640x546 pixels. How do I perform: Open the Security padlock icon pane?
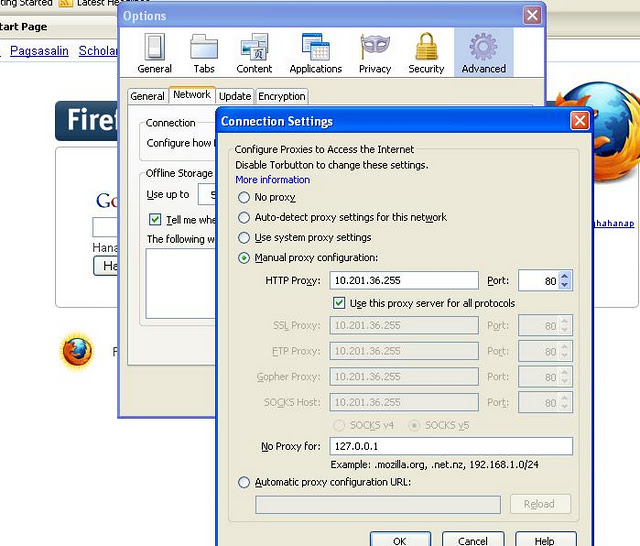[426, 53]
